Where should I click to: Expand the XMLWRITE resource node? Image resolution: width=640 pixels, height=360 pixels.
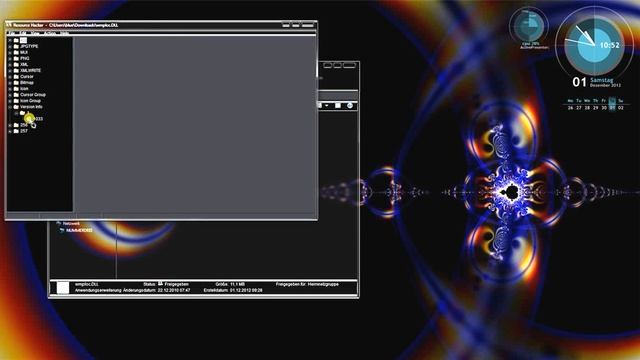10,71
